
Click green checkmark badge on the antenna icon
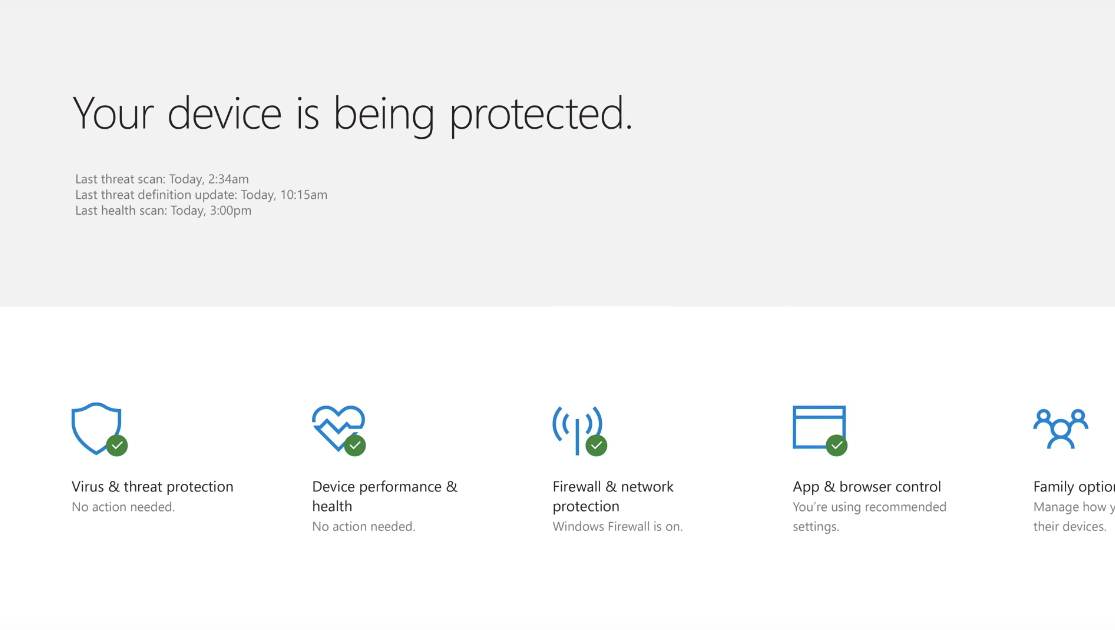pos(597,445)
